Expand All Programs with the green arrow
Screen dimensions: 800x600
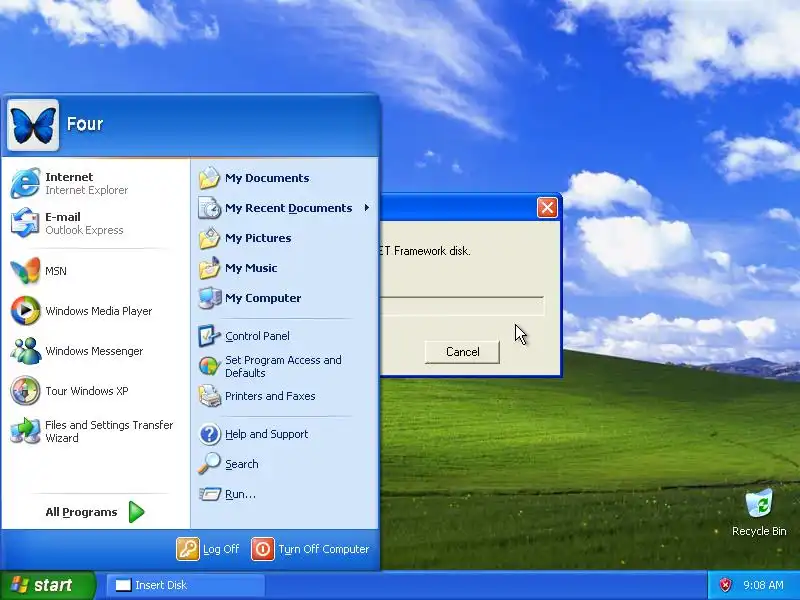coord(136,512)
